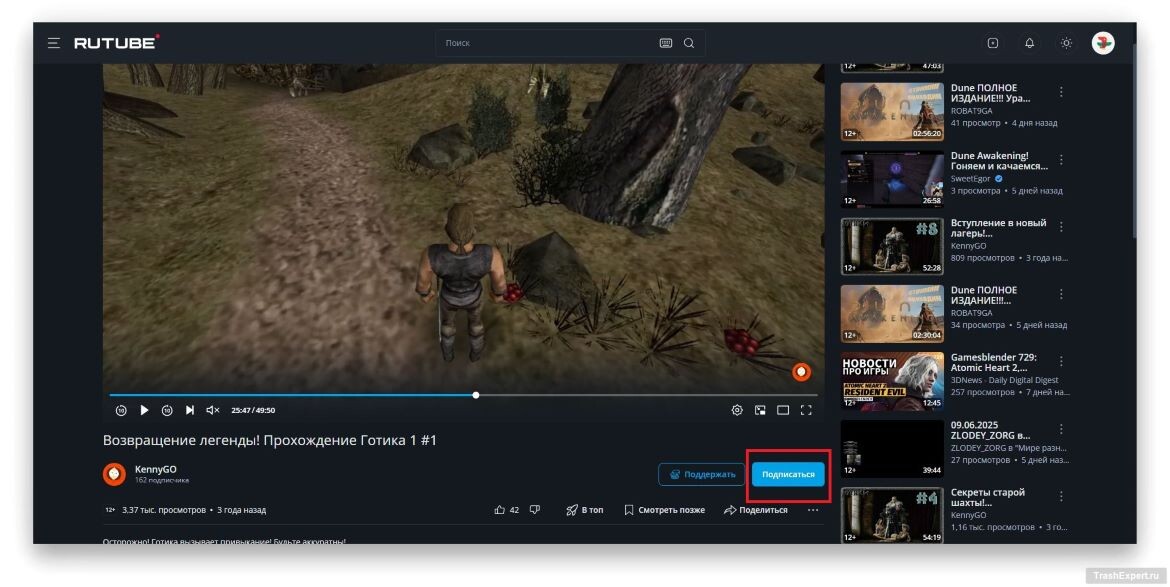
Task: Open notifications bell icon
Action: (x=1029, y=43)
